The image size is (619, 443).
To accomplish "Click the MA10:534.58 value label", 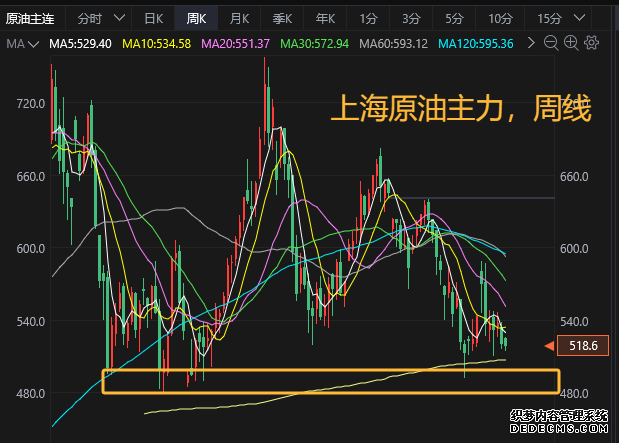I will 156,43.
